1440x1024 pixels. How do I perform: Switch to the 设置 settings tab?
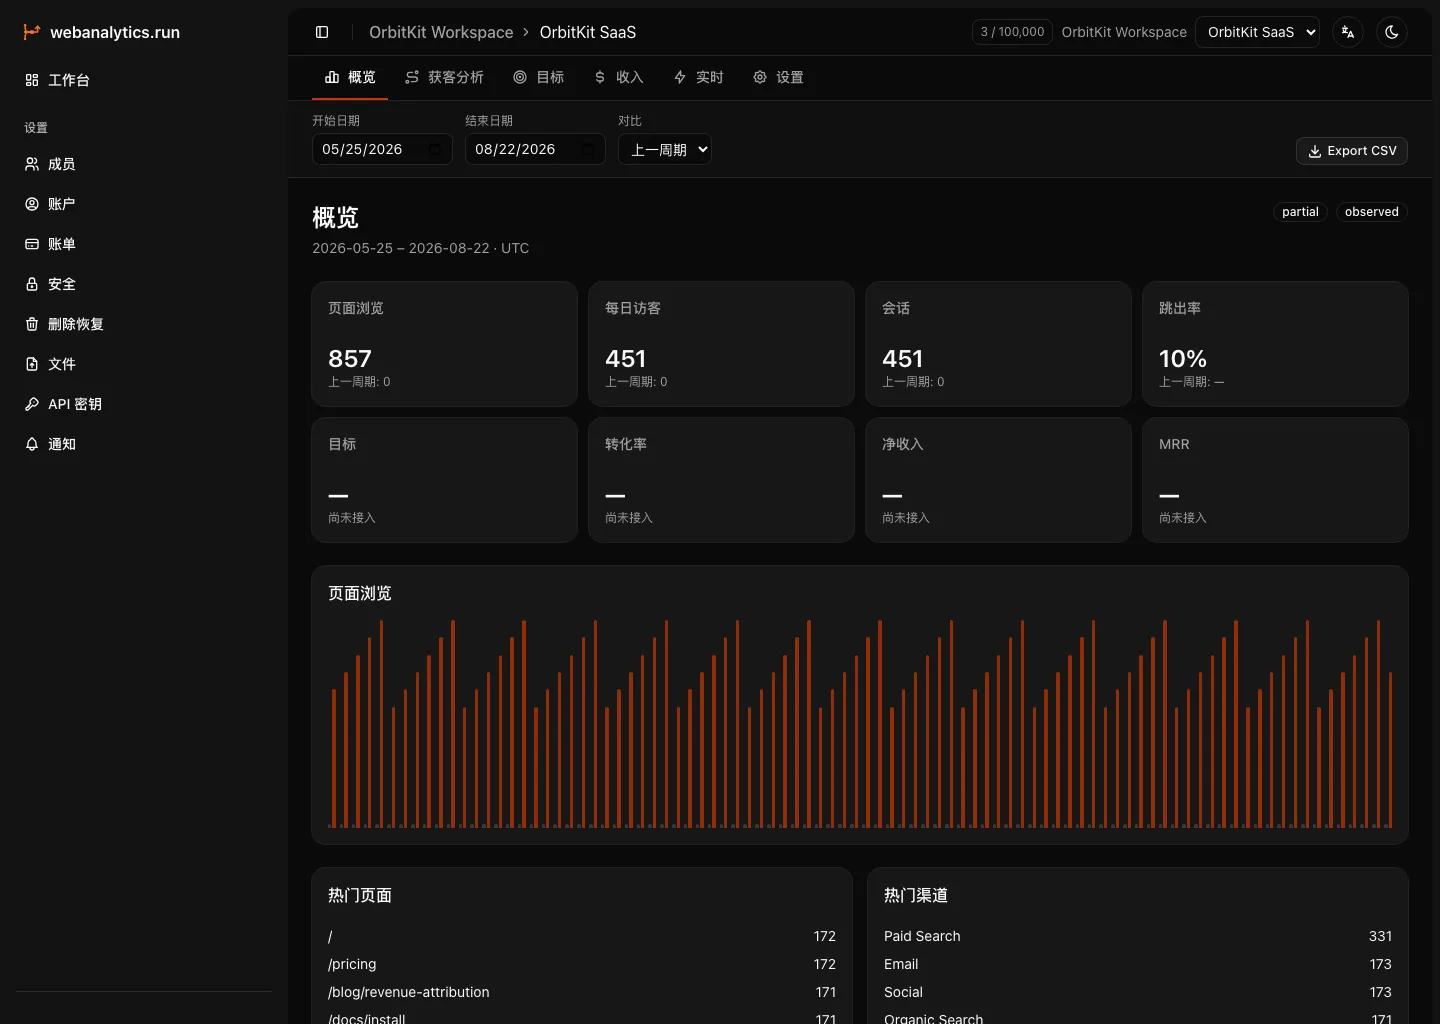click(x=778, y=77)
